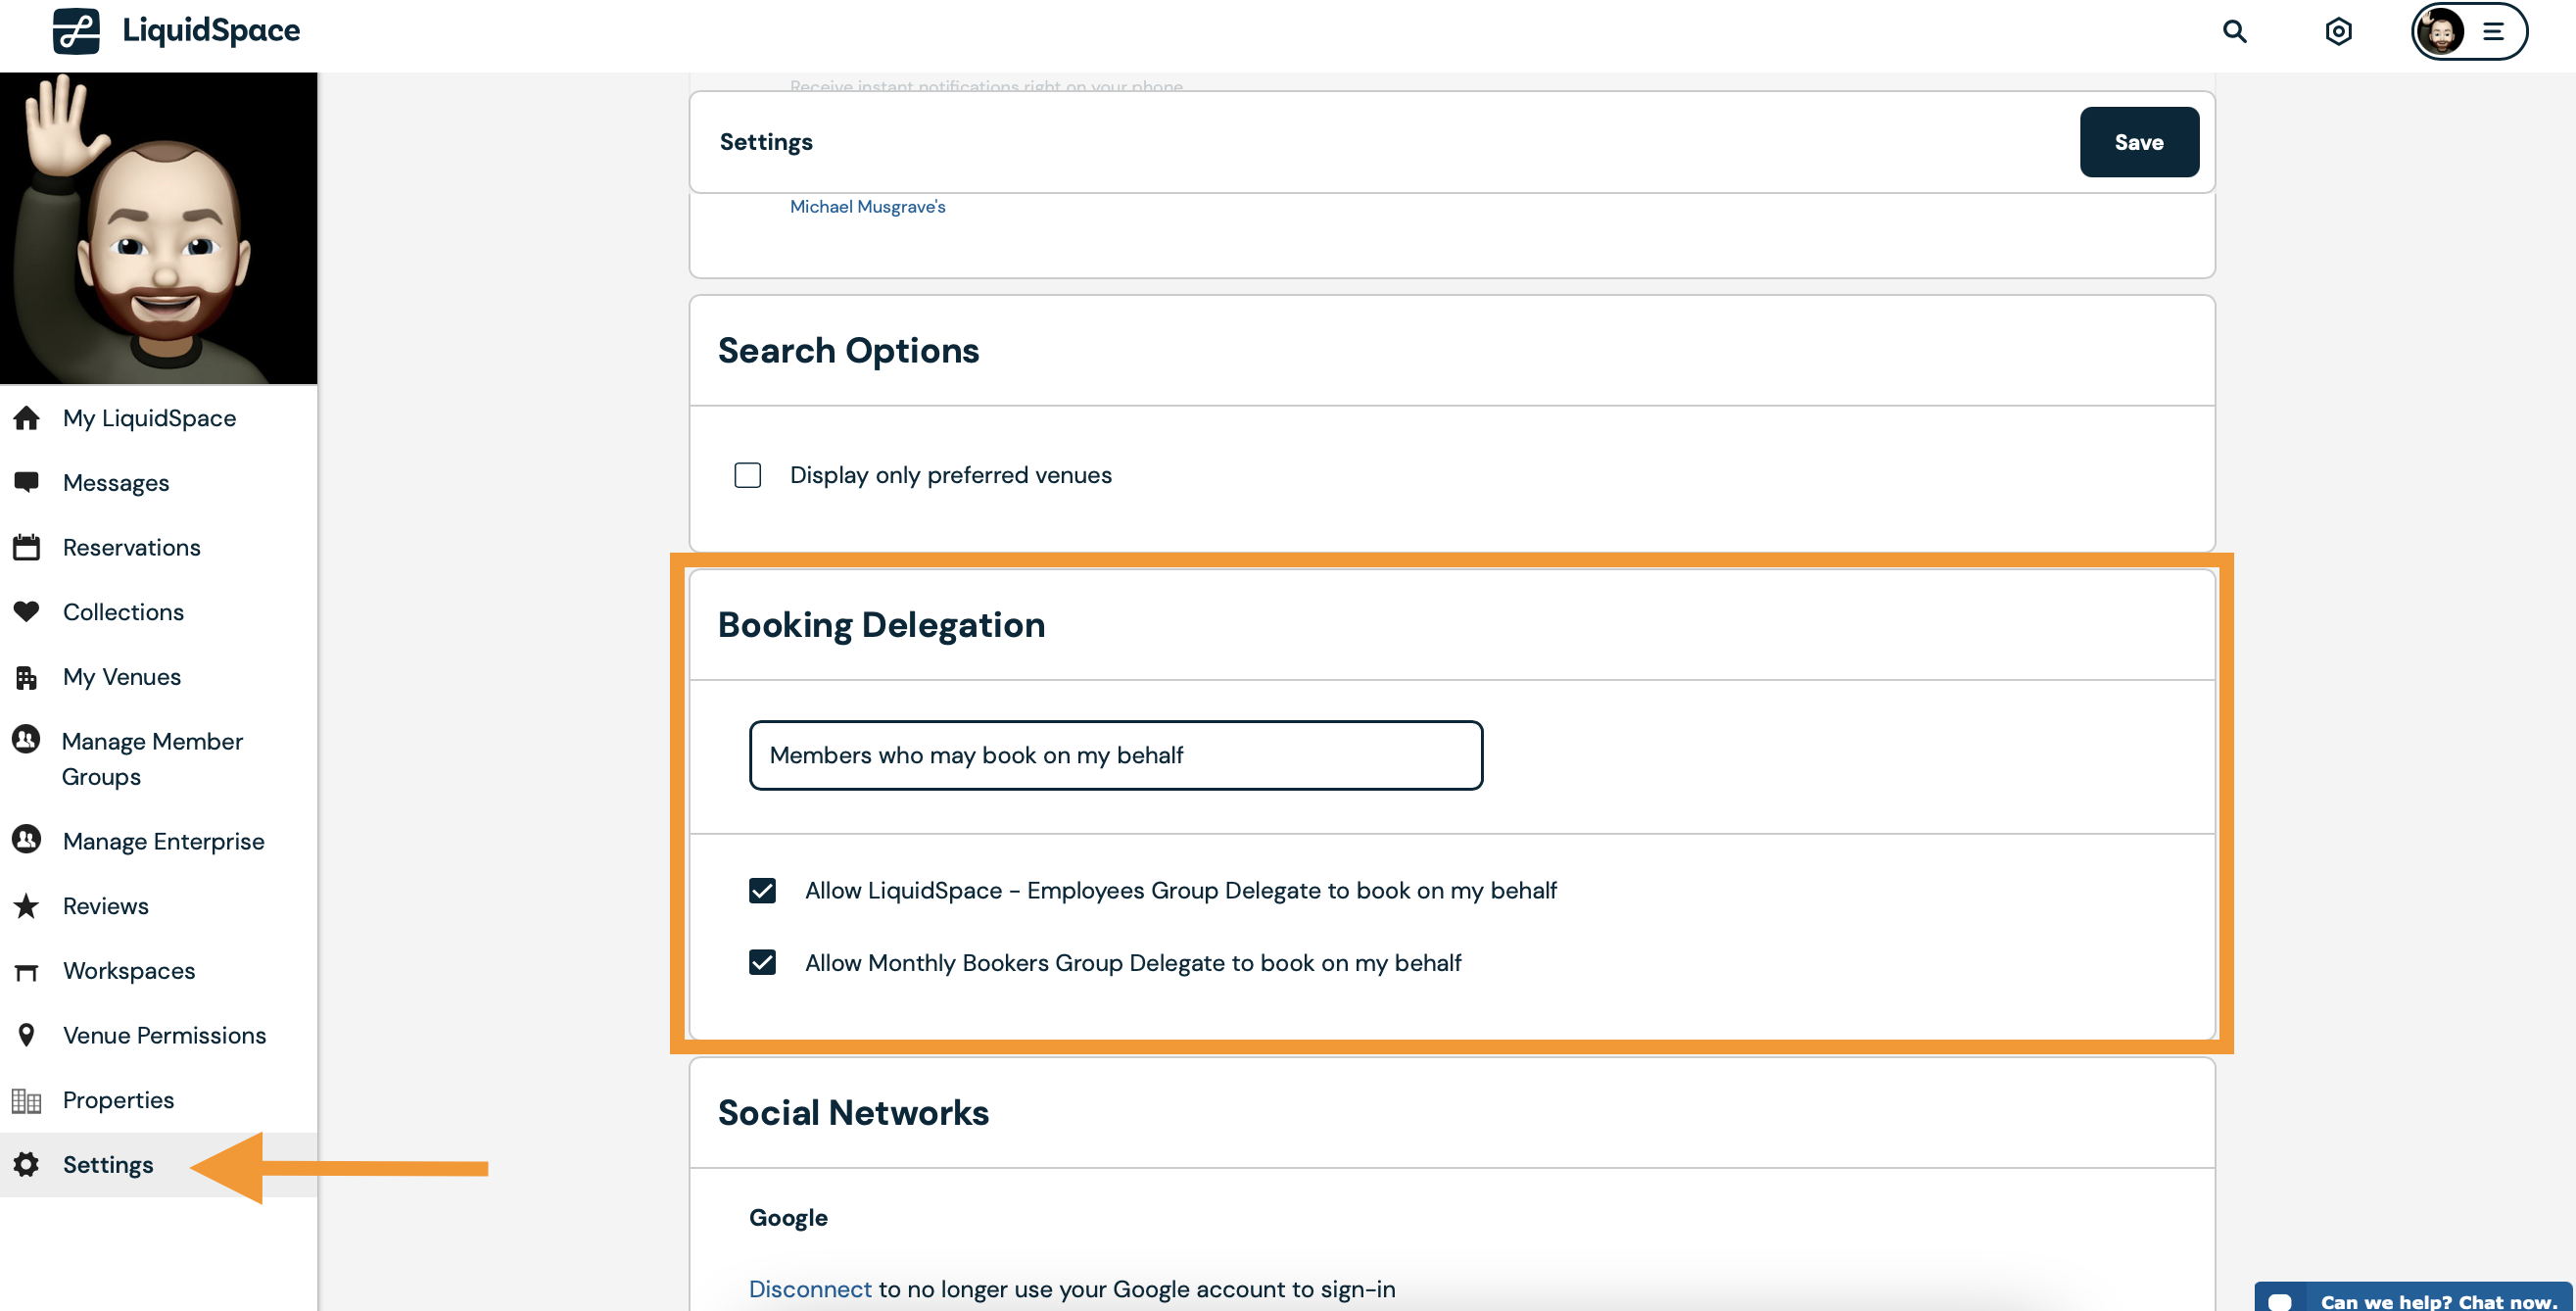Uncheck Allow LiquidSpace Employees Group Delegate
Screen dimensions: 2576x1311
762,890
